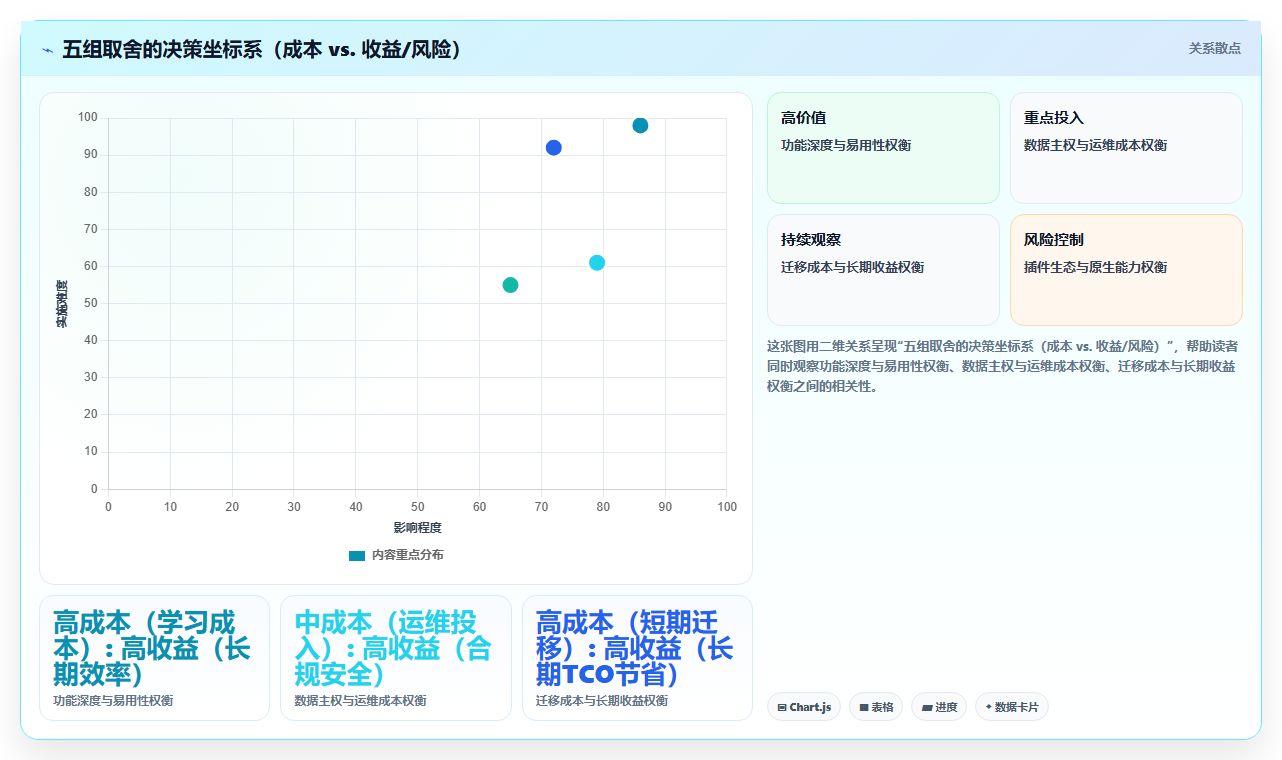The height and width of the screenshot is (760, 1282).
Task: Click the icon in 表格 chip
Action: point(864,708)
